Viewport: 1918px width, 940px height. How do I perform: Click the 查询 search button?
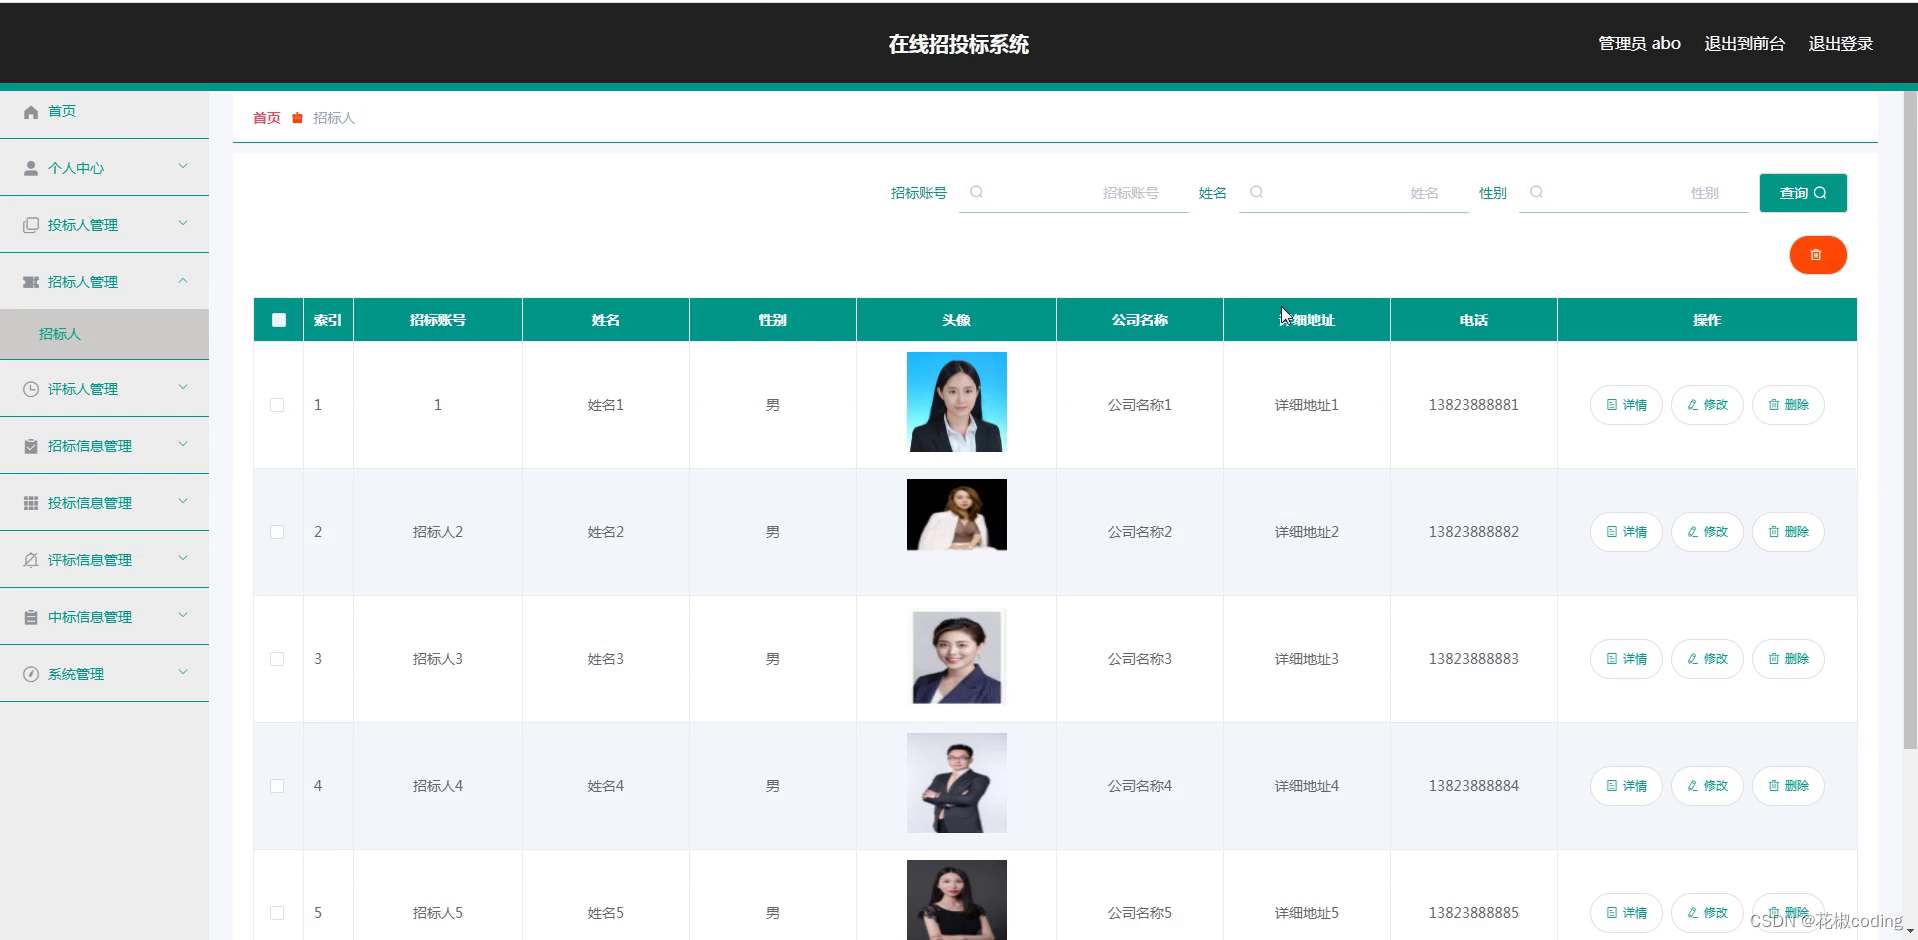click(1803, 193)
